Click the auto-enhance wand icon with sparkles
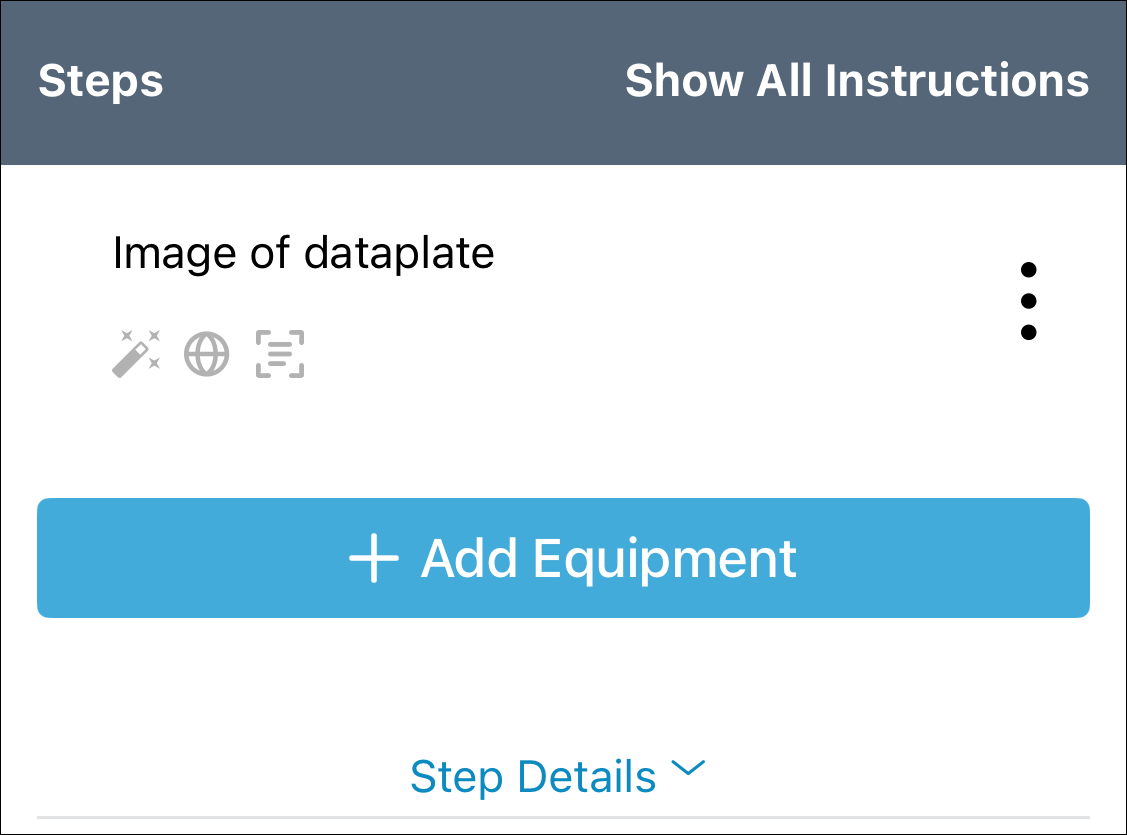 click(x=135, y=354)
